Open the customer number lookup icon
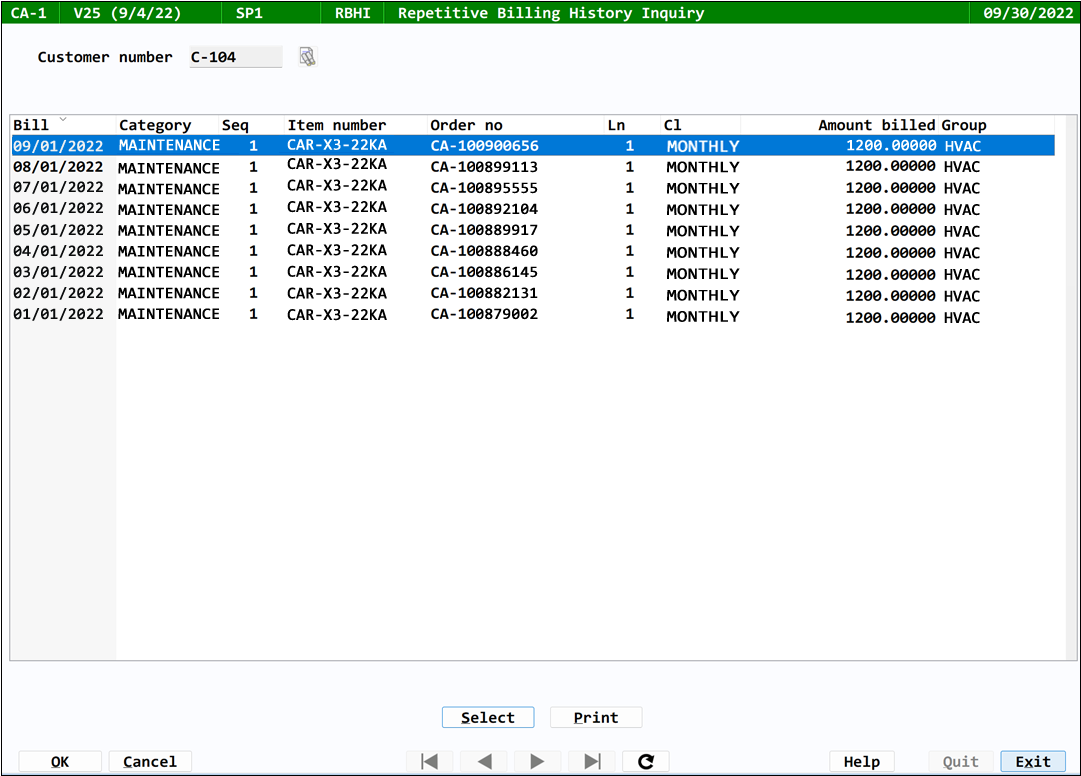The height and width of the screenshot is (776, 1081). pos(307,57)
